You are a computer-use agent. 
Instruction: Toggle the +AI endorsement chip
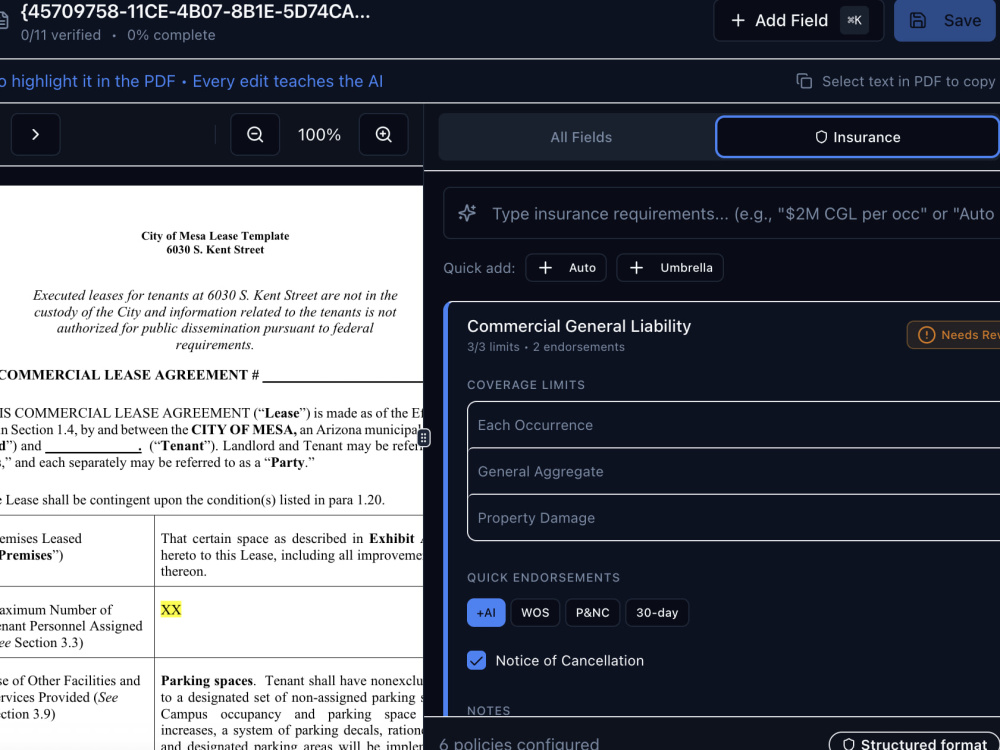486,613
